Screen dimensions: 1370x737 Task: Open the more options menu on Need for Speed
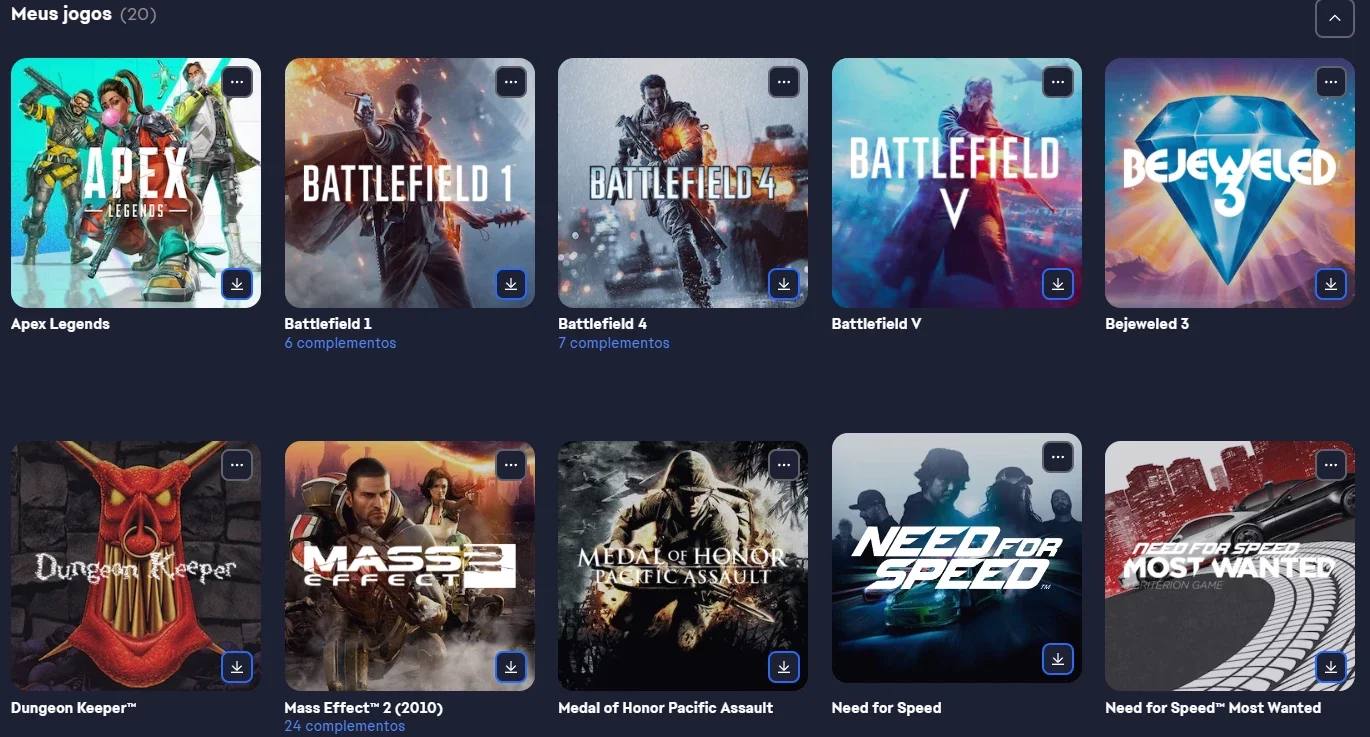[1058, 457]
